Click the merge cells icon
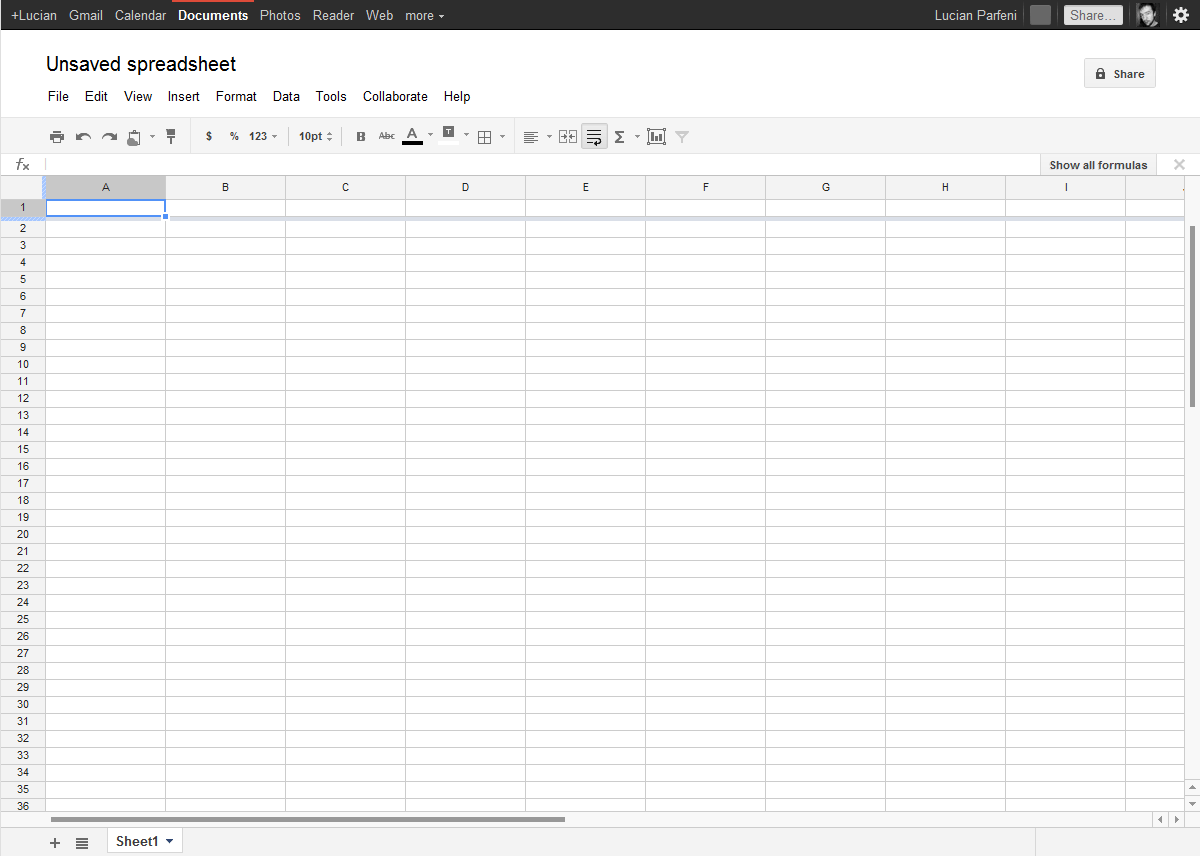Image resolution: width=1200 pixels, height=856 pixels. tap(568, 137)
